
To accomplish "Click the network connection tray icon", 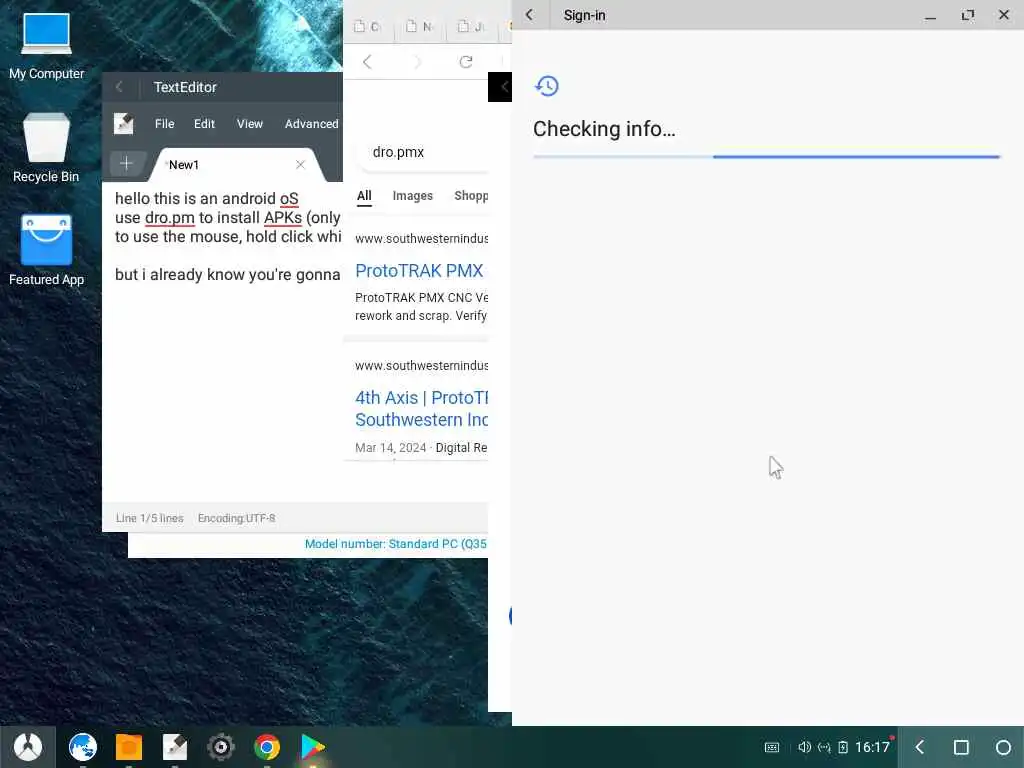I will click(x=824, y=747).
